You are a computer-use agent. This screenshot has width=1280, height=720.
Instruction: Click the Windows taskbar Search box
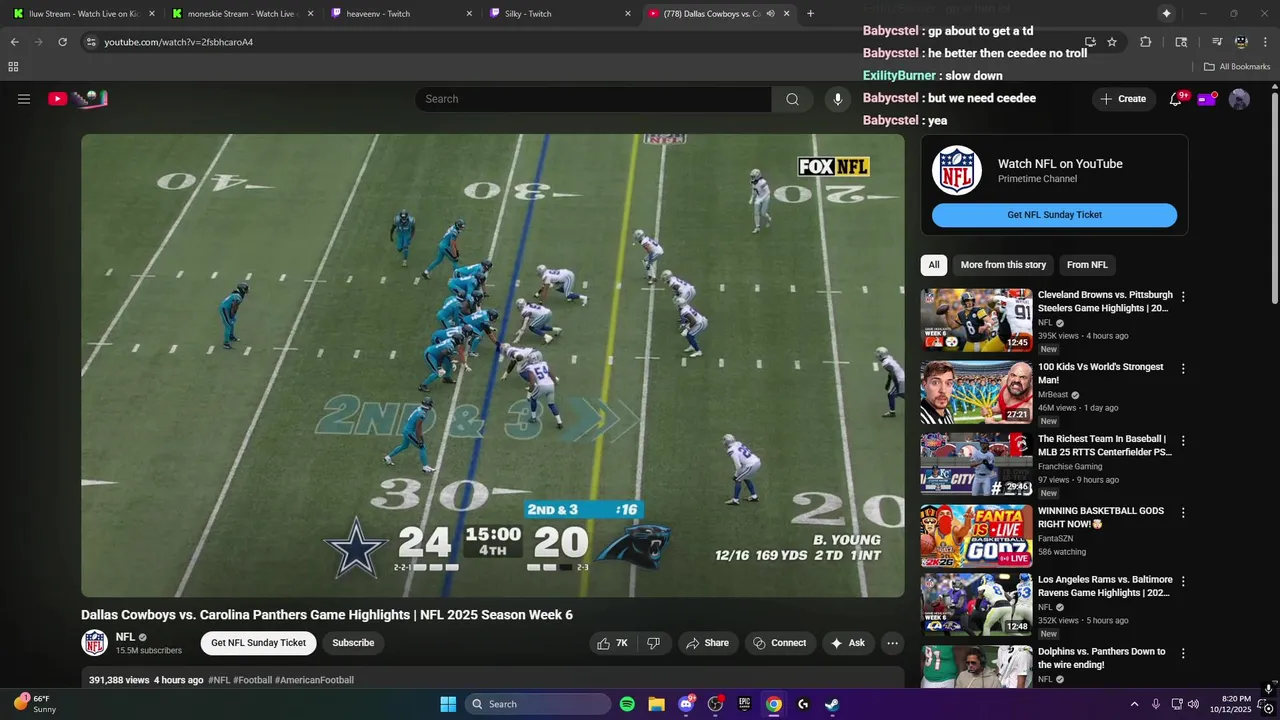click(539, 704)
